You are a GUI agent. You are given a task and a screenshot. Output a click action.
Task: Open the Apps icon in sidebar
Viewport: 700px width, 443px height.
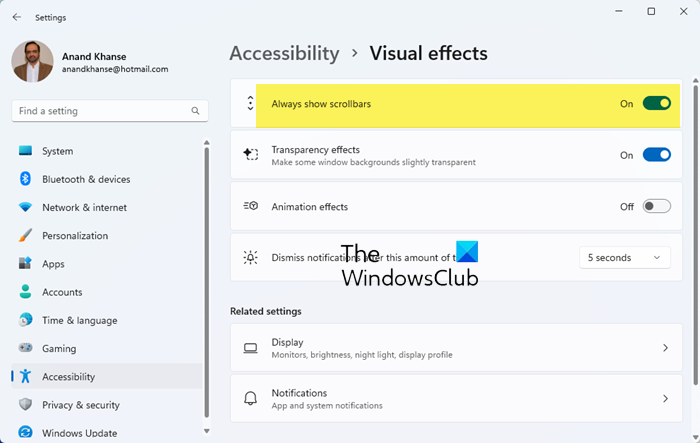point(25,264)
